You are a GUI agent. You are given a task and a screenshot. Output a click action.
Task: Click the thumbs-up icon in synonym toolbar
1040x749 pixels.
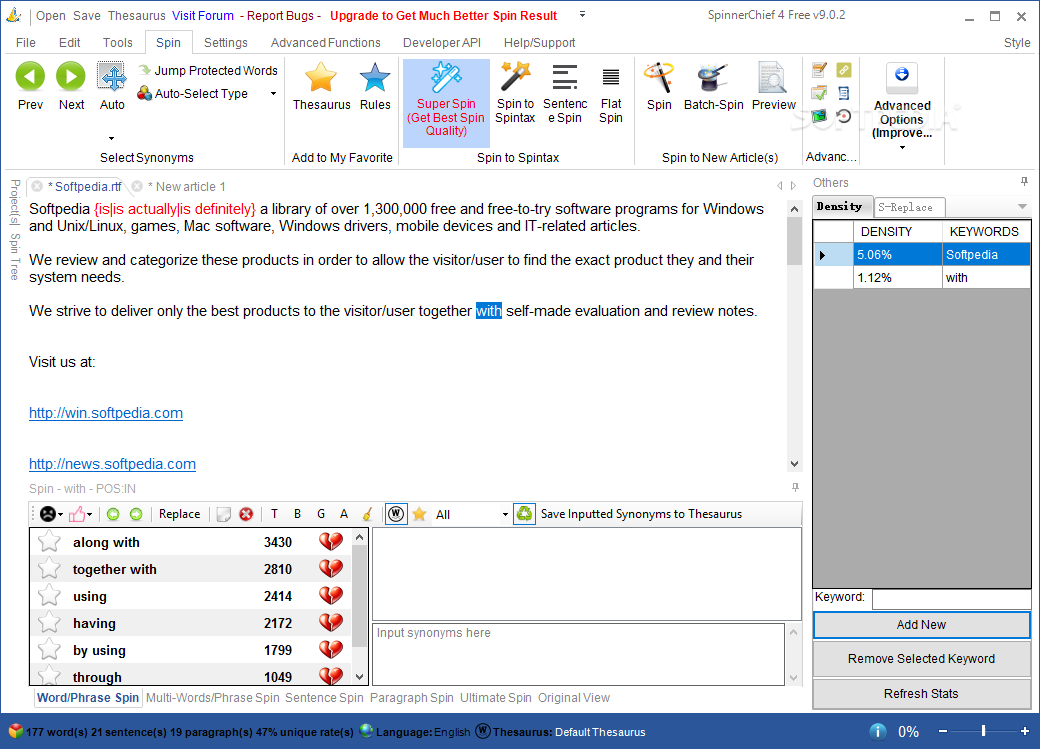click(77, 514)
